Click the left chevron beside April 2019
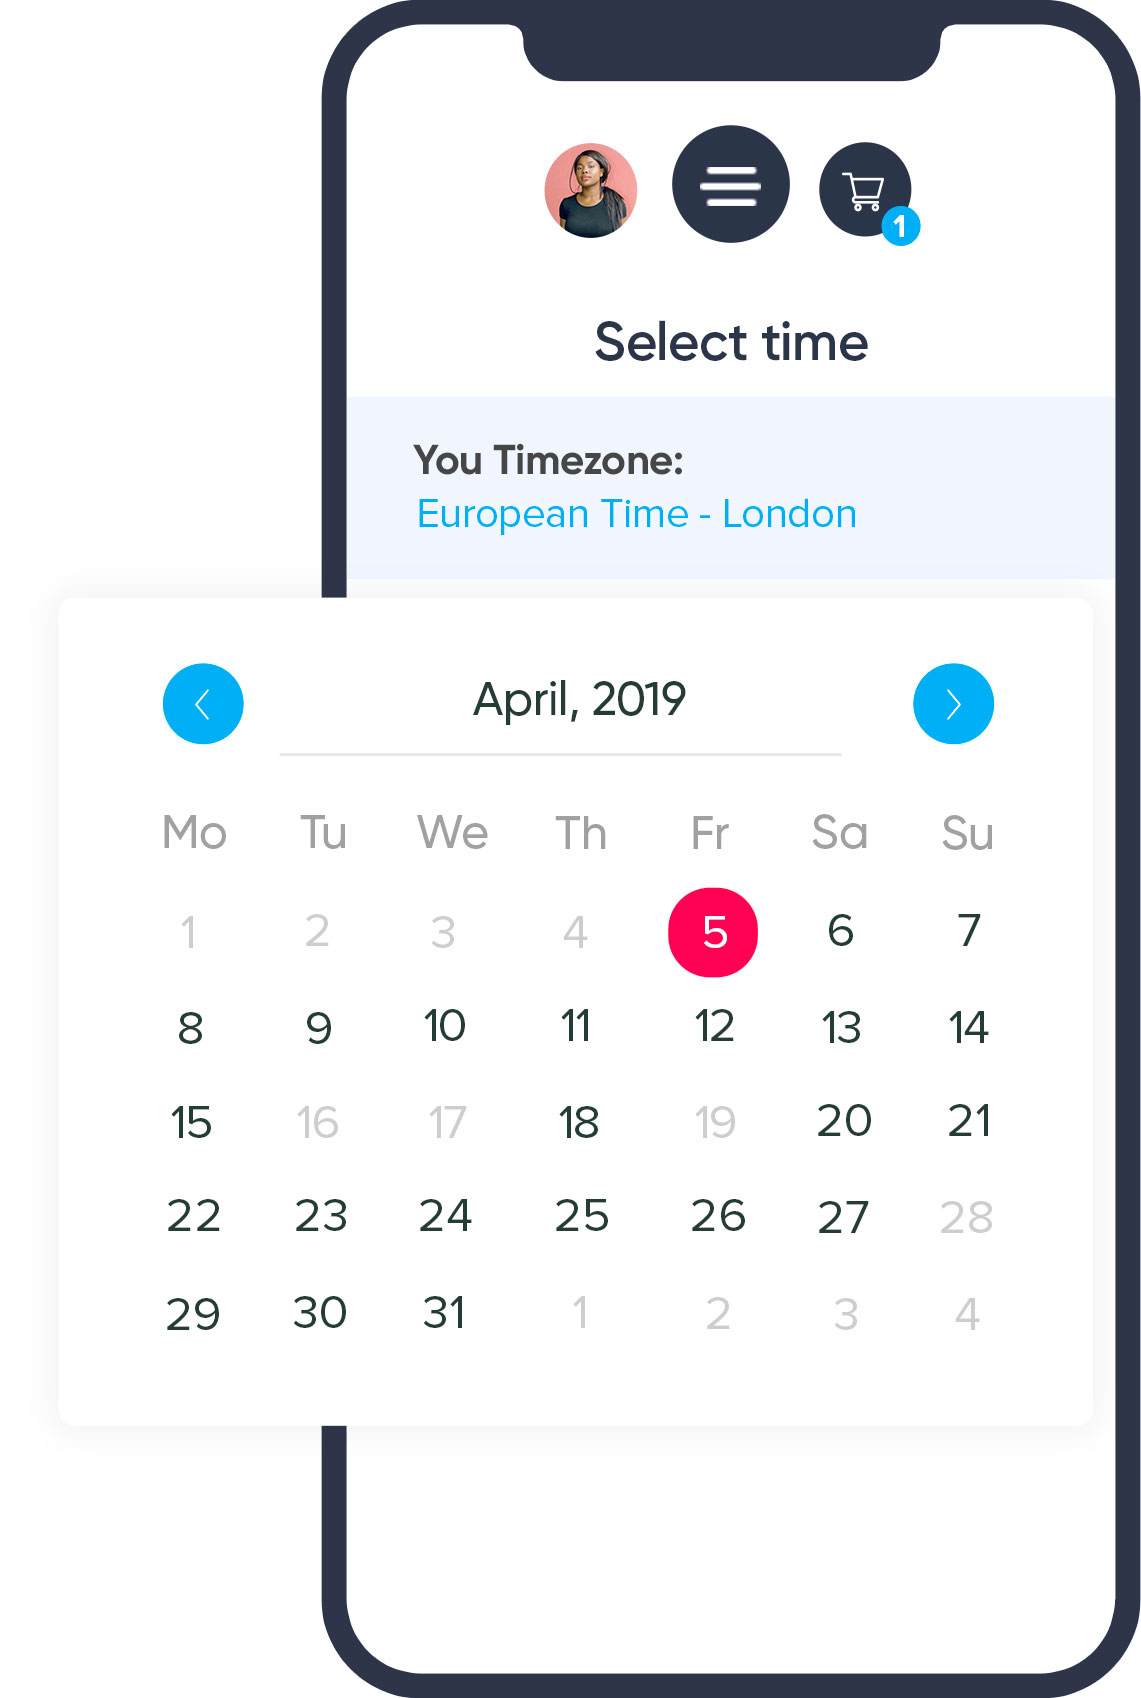 coord(203,703)
